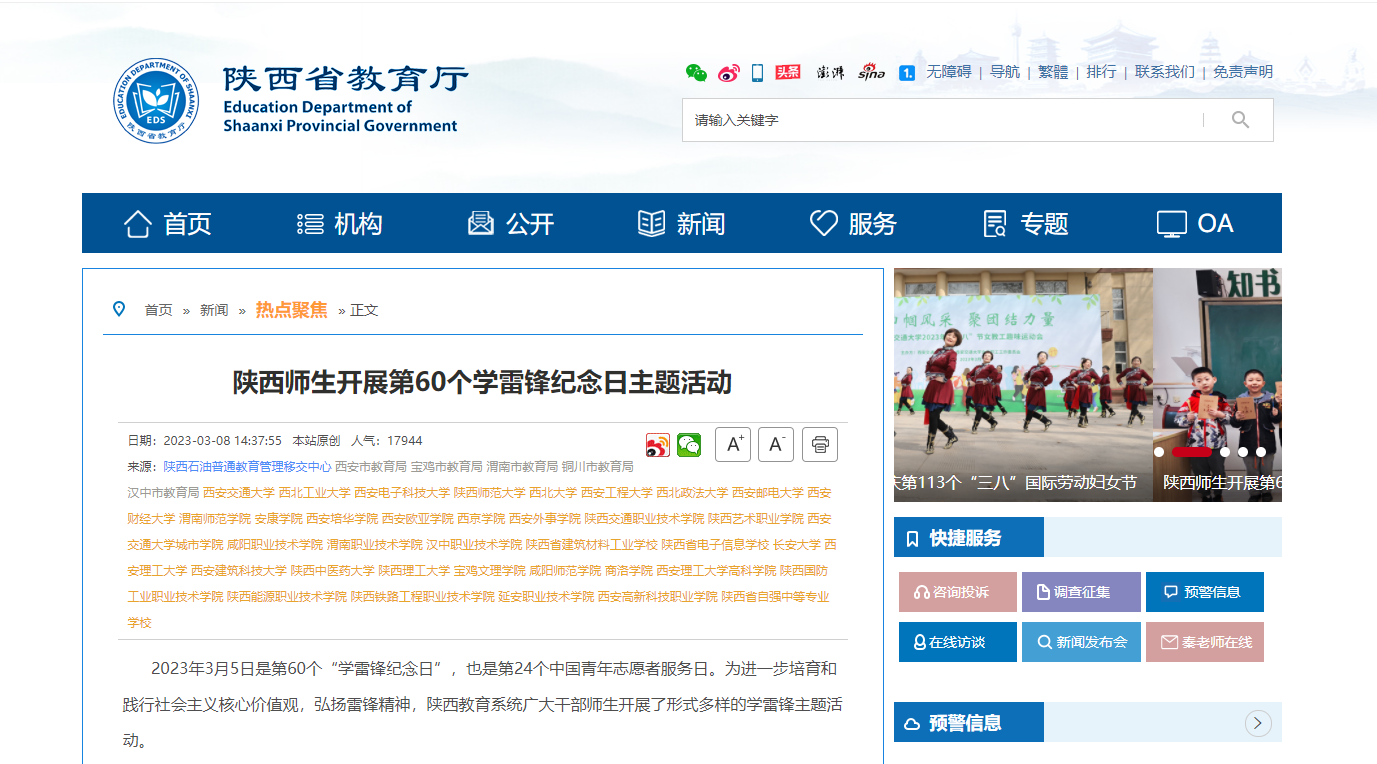The width and height of the screenshot is (1377, 764).
Task: Click the 热点聚焦 breadcrumb link
Action: [291, 310]
